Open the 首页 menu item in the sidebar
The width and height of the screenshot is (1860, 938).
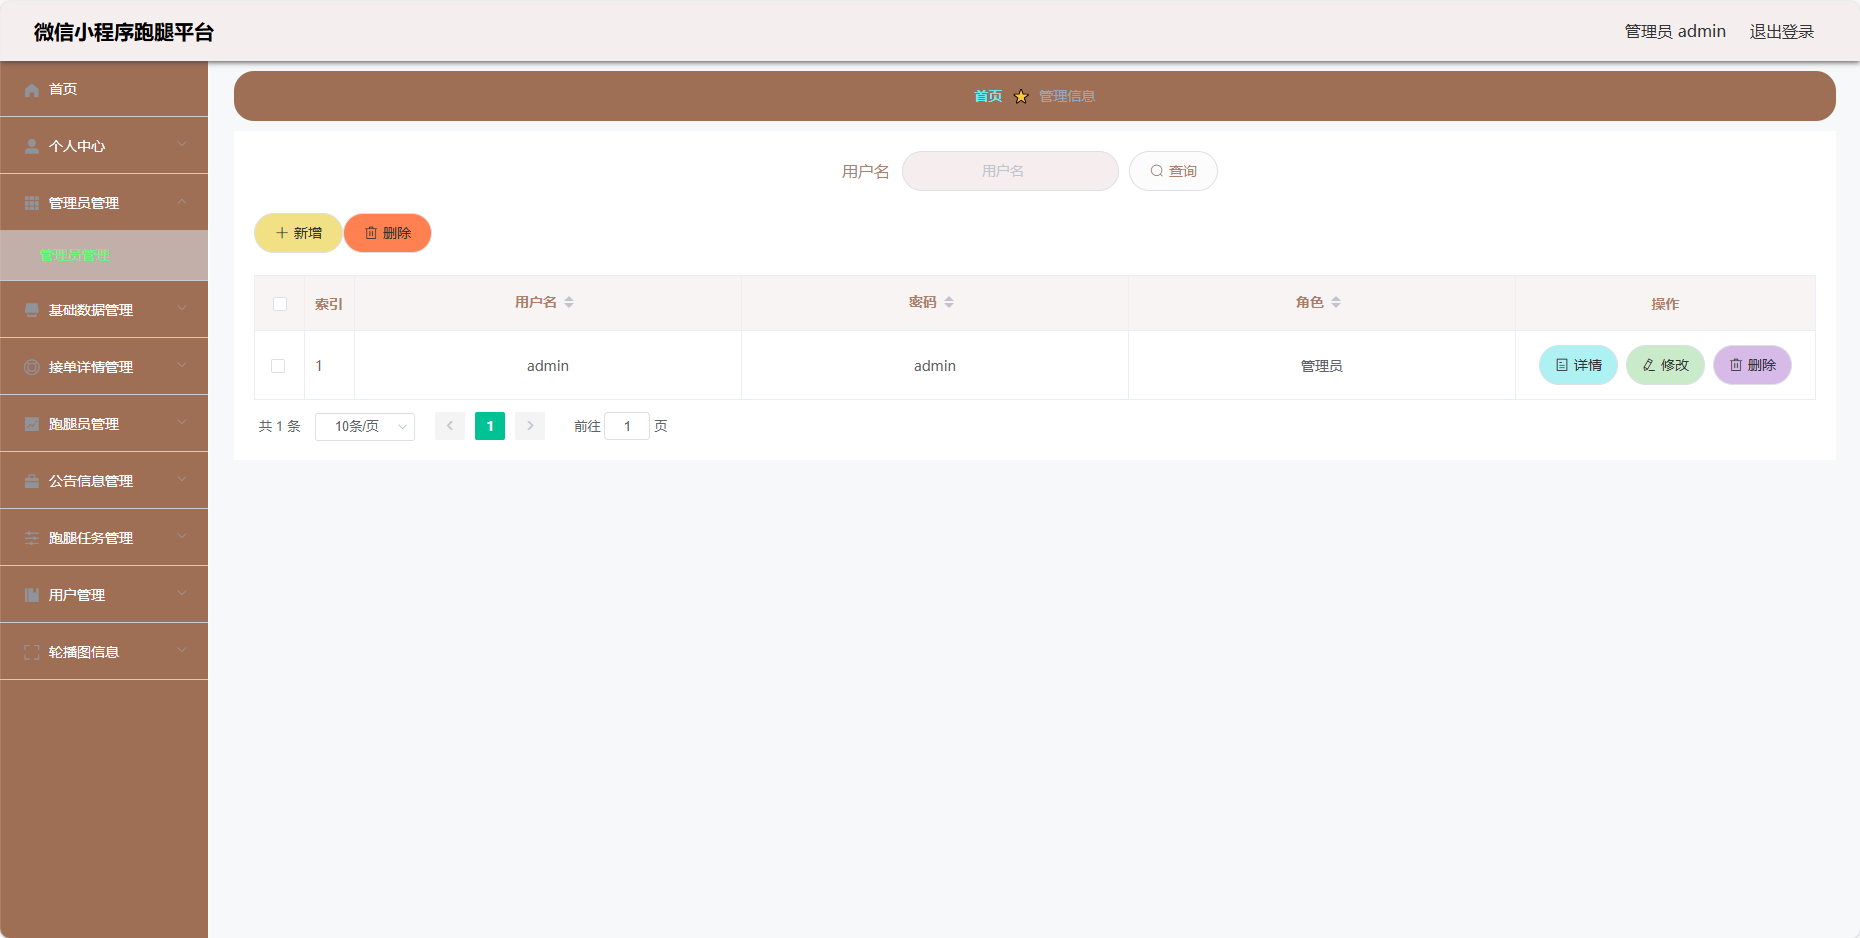coord(104,89)
